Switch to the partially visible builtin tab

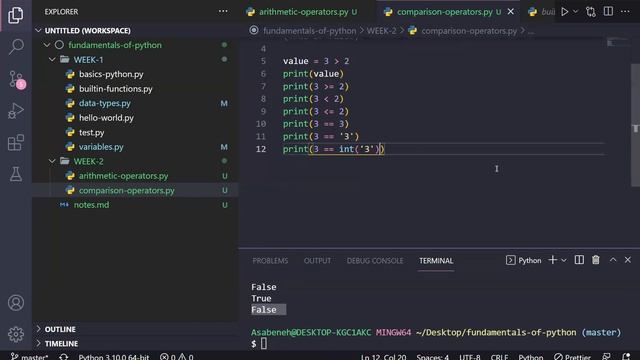541,12
